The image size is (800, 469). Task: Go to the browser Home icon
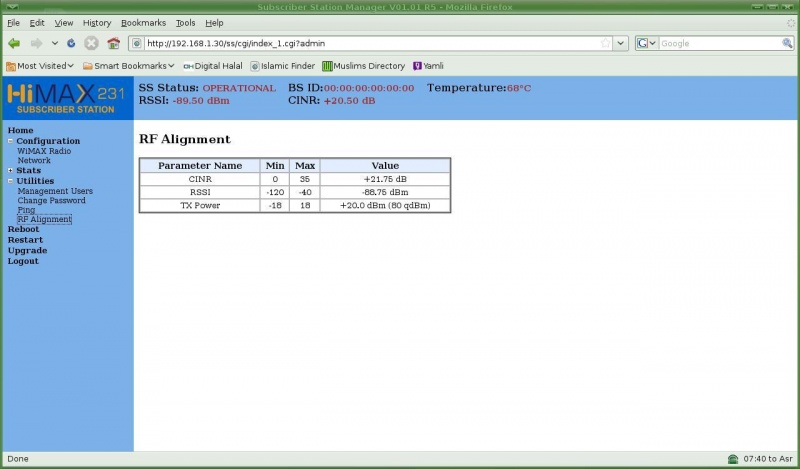click(113, 43)
